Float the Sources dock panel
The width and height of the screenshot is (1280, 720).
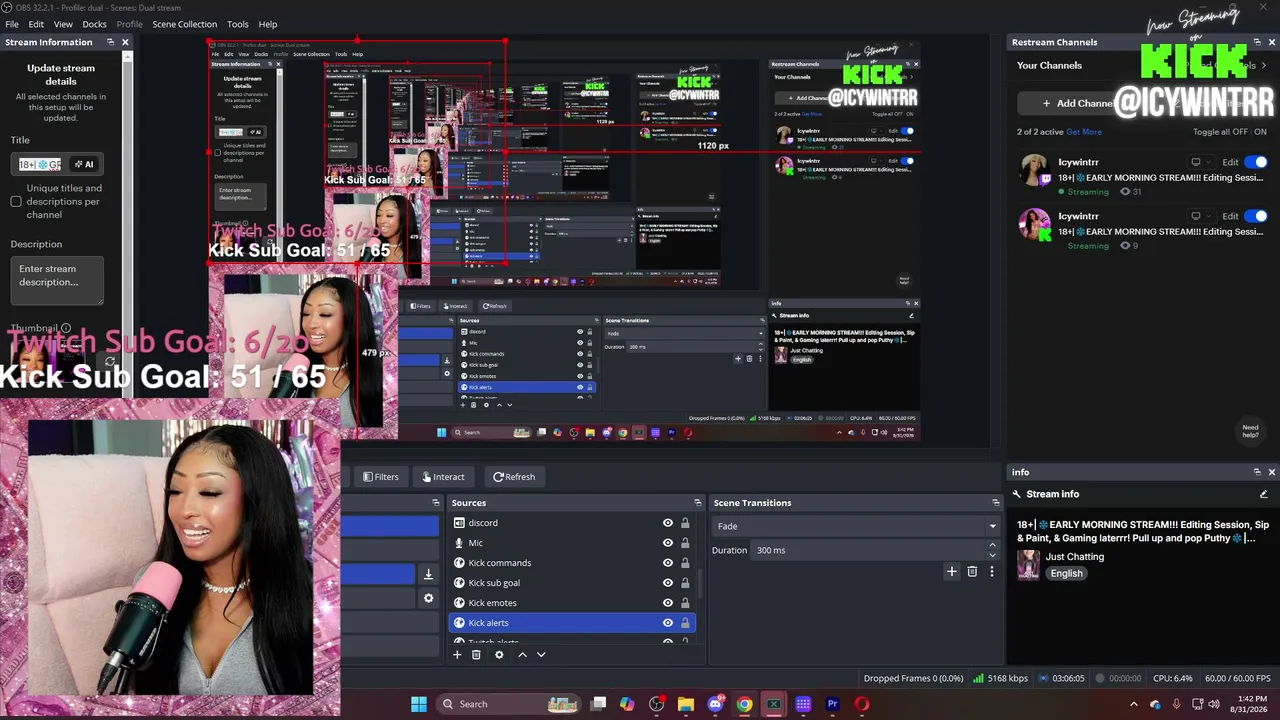pos(697,503)
